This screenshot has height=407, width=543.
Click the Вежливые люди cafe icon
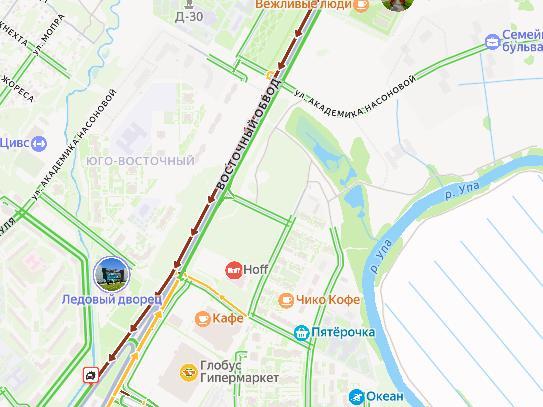(361, 5)
